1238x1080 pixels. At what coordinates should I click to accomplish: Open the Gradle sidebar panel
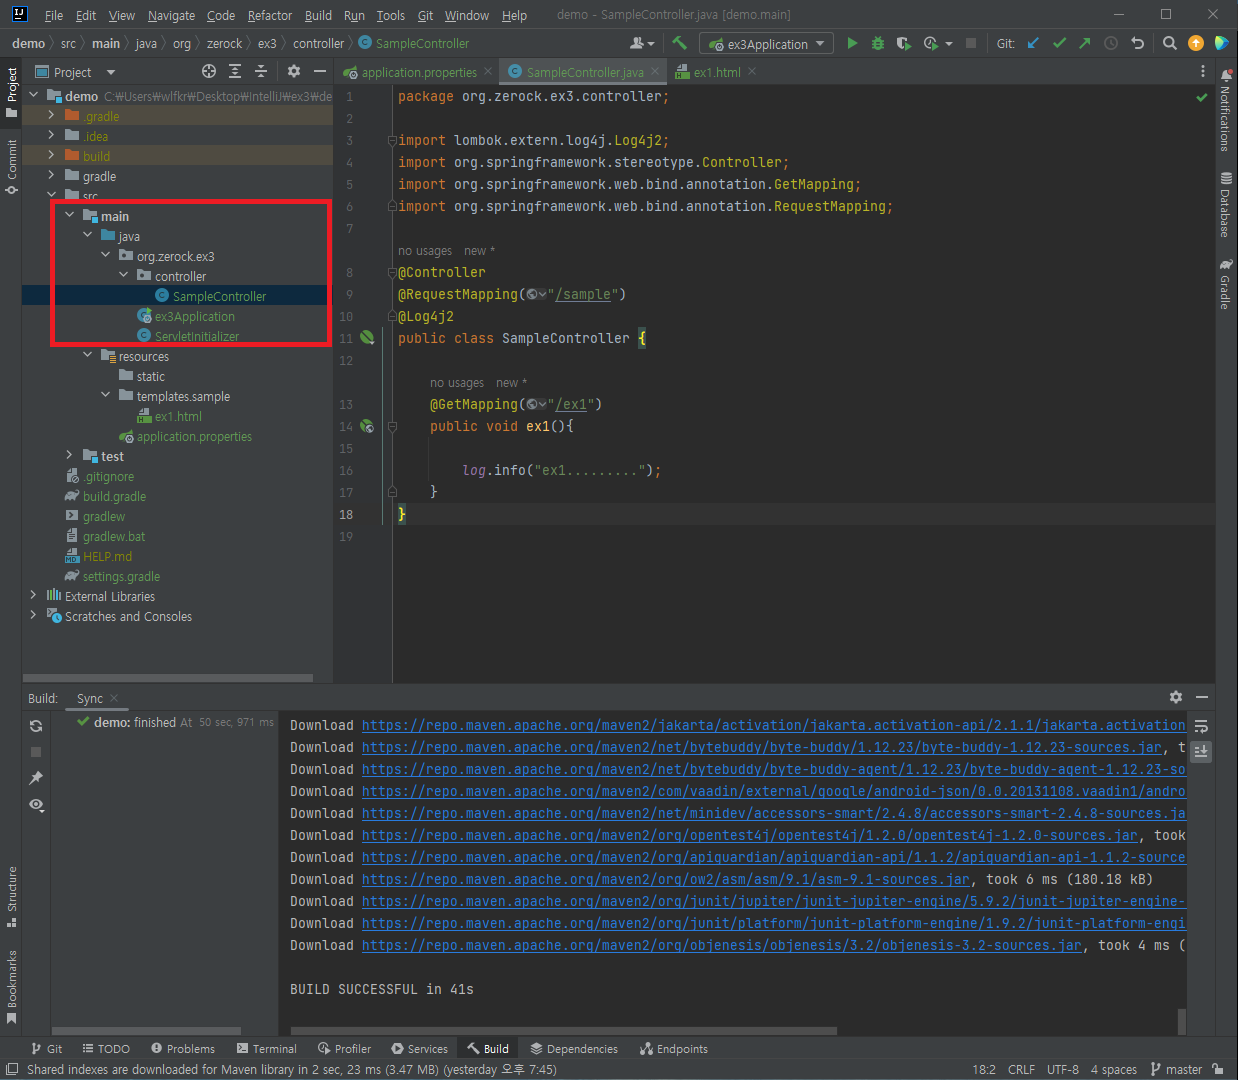click(x=1225, y=283)
